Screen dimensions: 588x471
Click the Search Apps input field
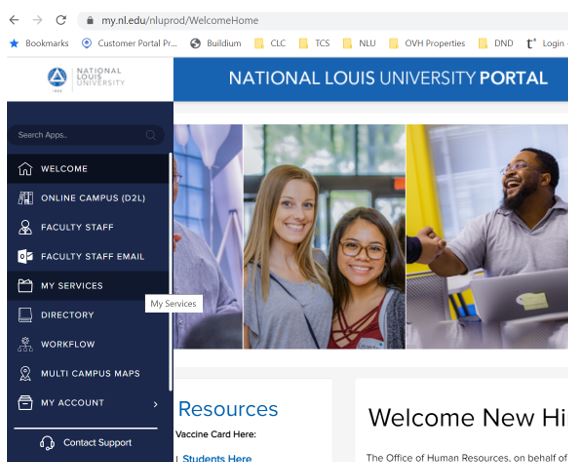coord(86,135)
